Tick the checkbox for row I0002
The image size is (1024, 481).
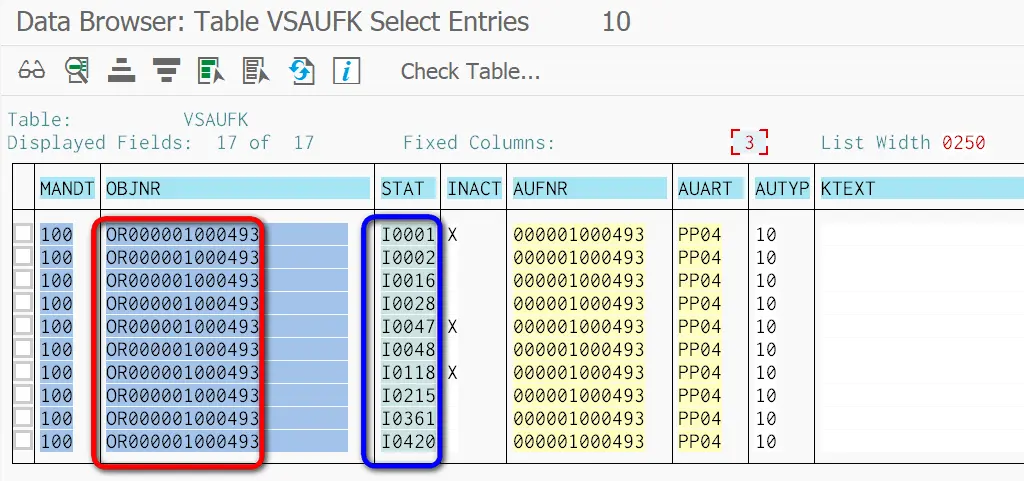(24, 256)
